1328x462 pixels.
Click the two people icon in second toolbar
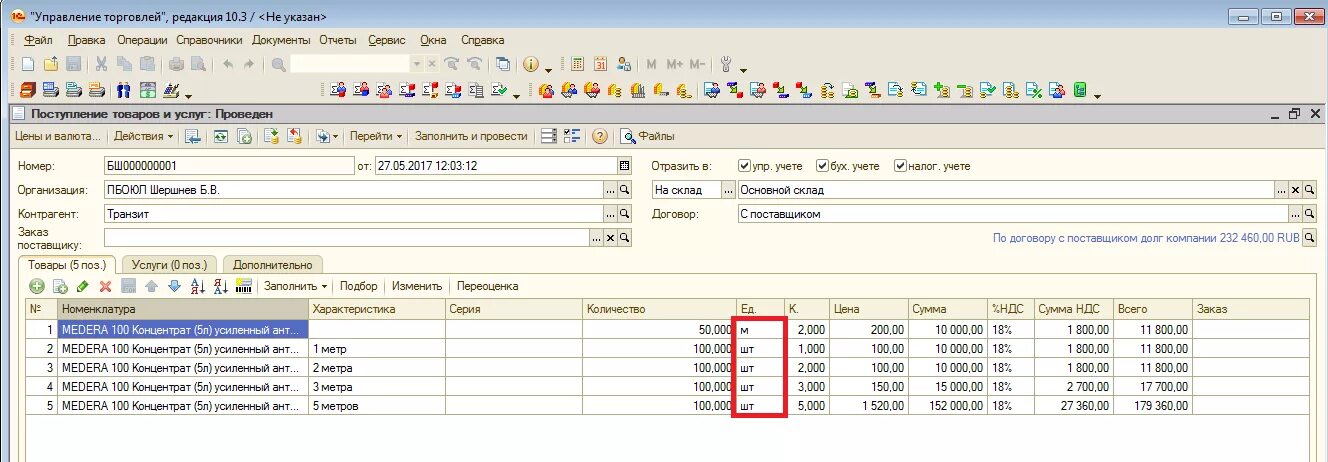(x=124, y=90)
